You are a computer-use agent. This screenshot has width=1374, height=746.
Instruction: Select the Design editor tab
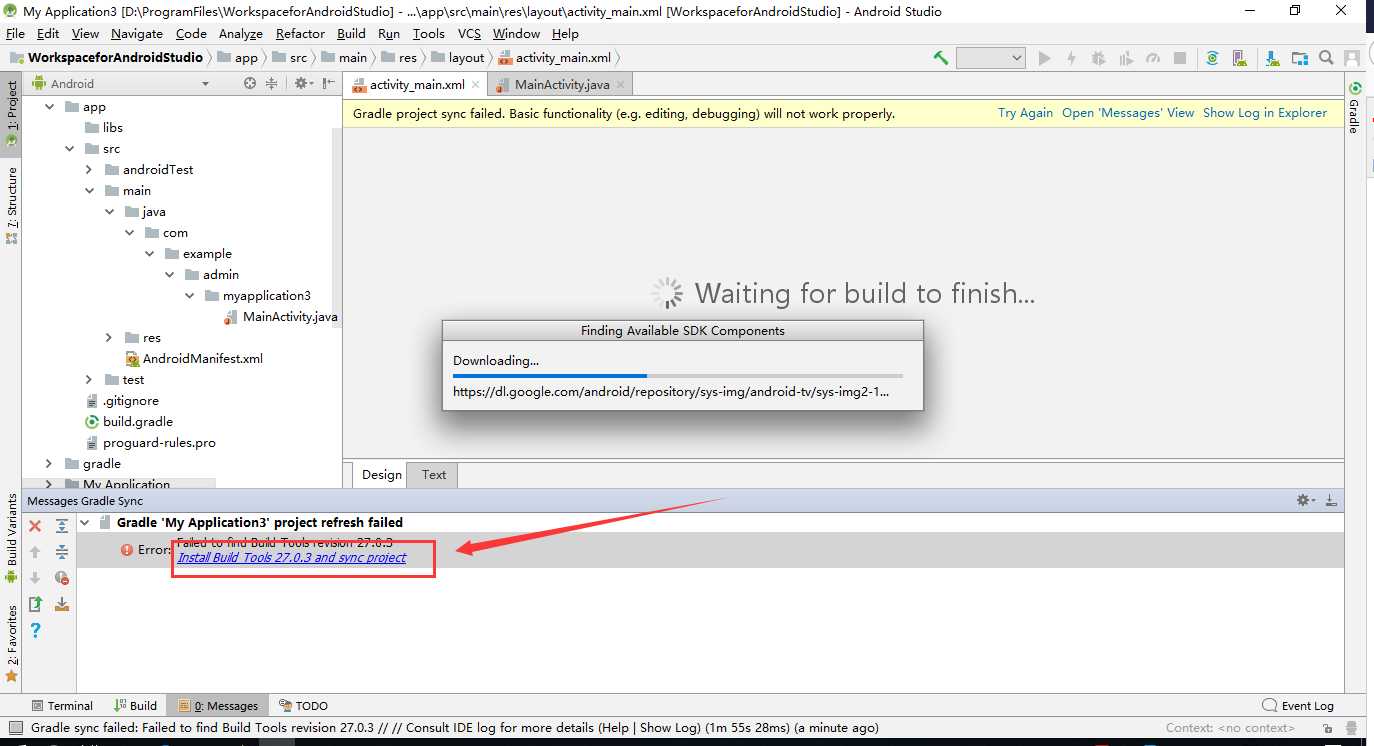(x=381, y=475)
